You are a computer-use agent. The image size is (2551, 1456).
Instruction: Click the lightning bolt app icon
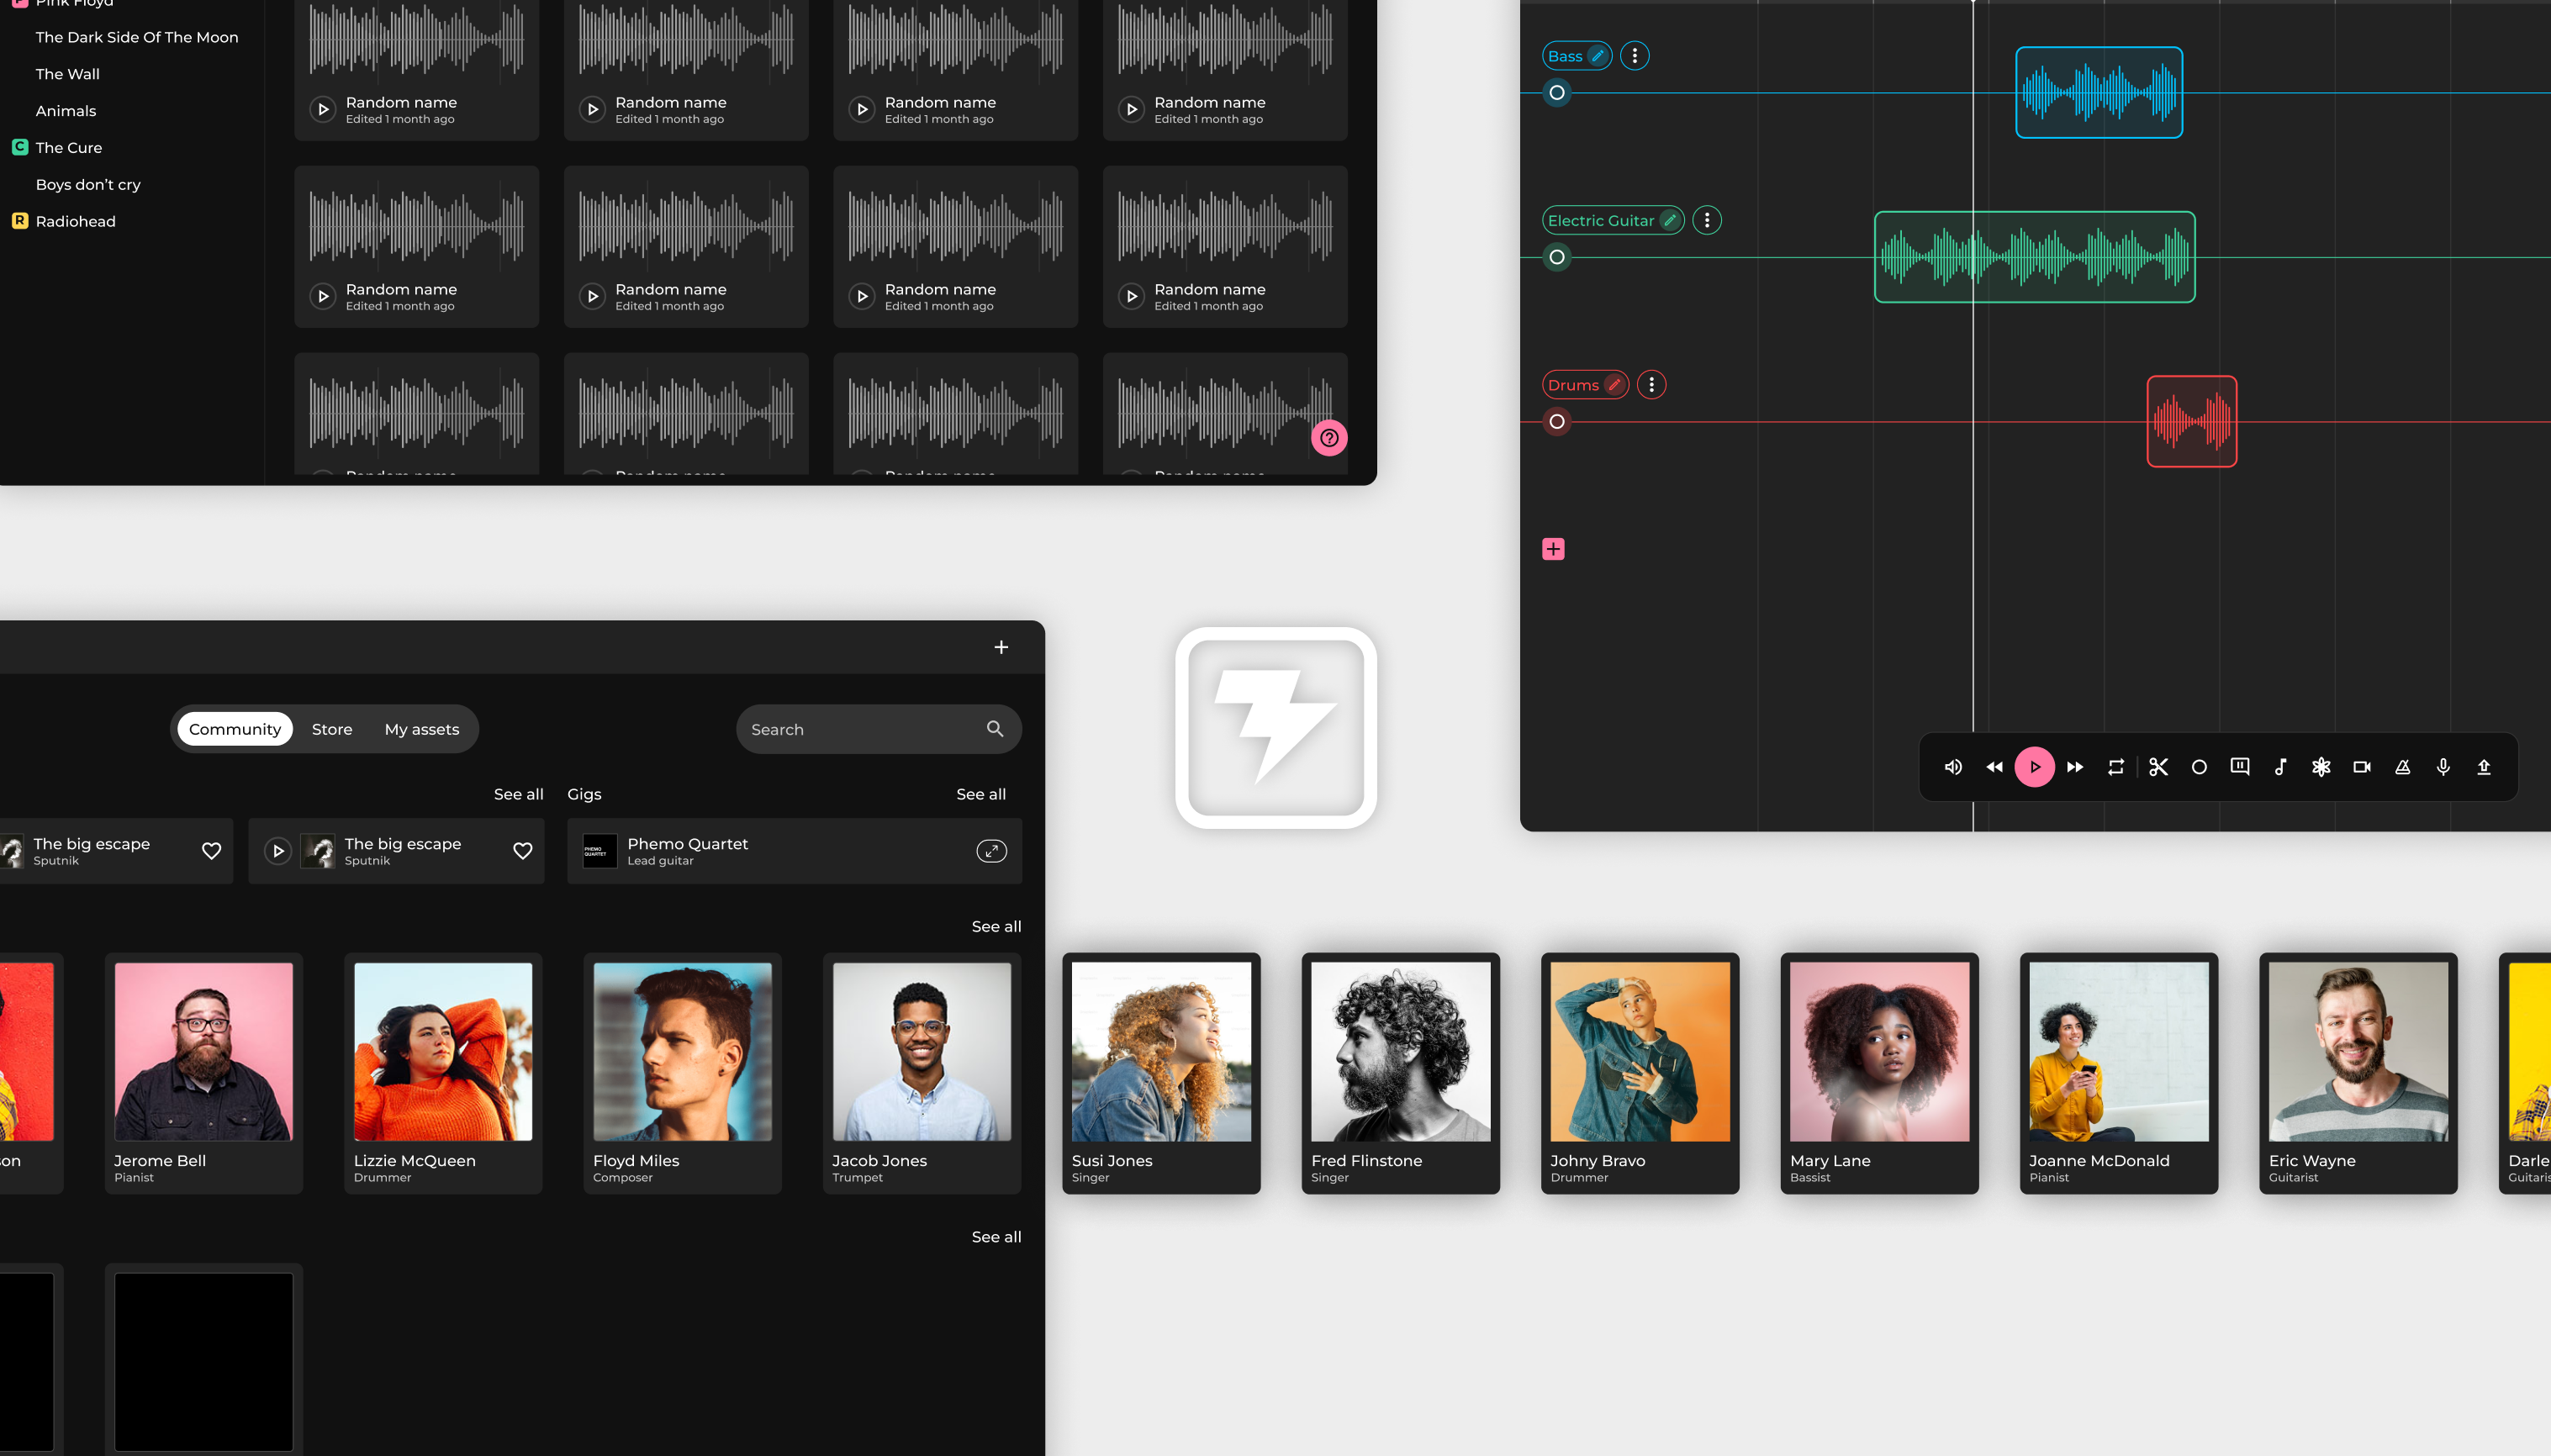[x=1276, y=728]
